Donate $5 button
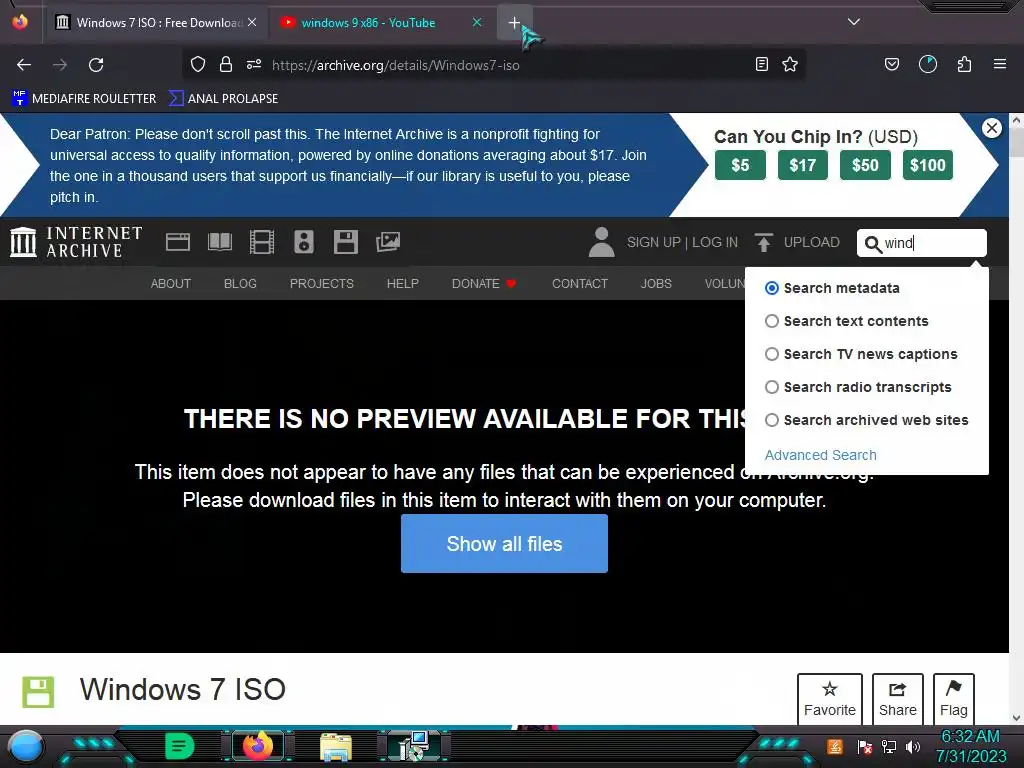The width and height of the screenshot is (1024, 768). pos(740,165)
